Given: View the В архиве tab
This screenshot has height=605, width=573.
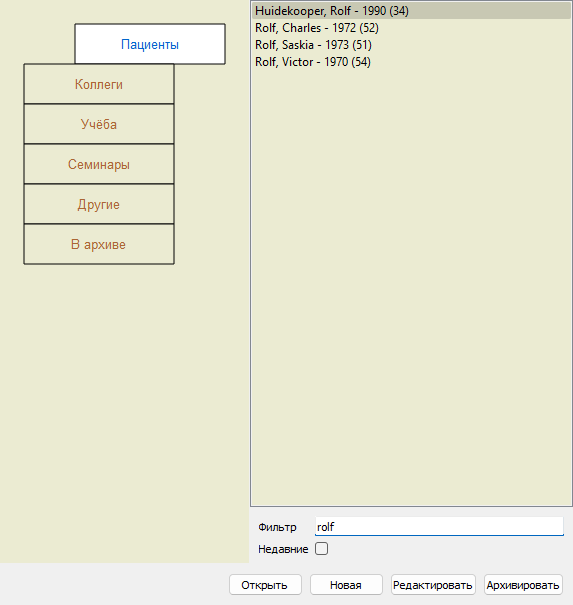Looking at the screenshot, I should coord(99,245).
